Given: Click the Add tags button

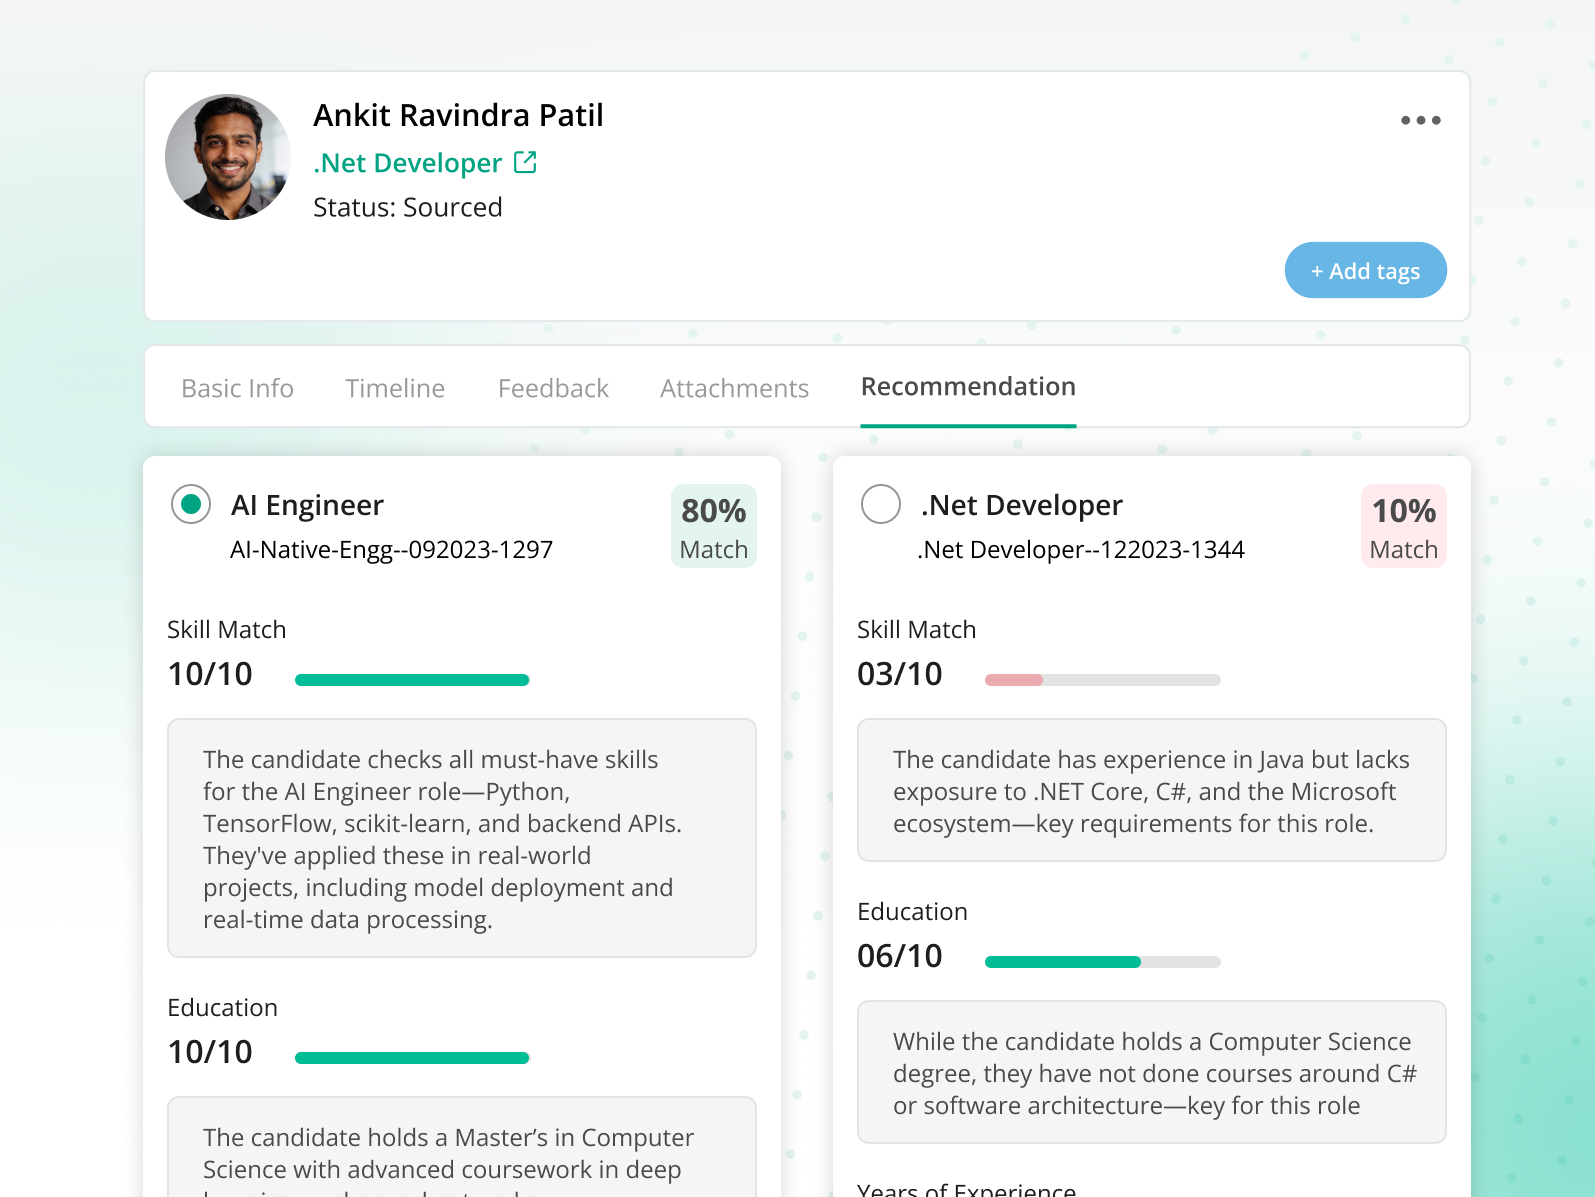Looking at the screenshot, I should coord(1365,271).
